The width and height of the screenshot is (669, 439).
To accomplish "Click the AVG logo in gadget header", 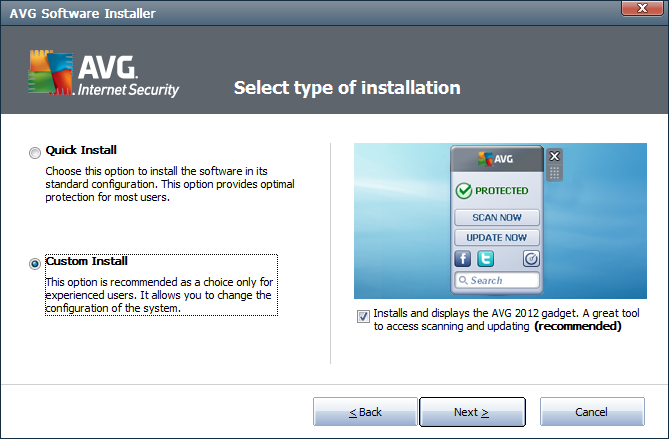I will 496,159.
